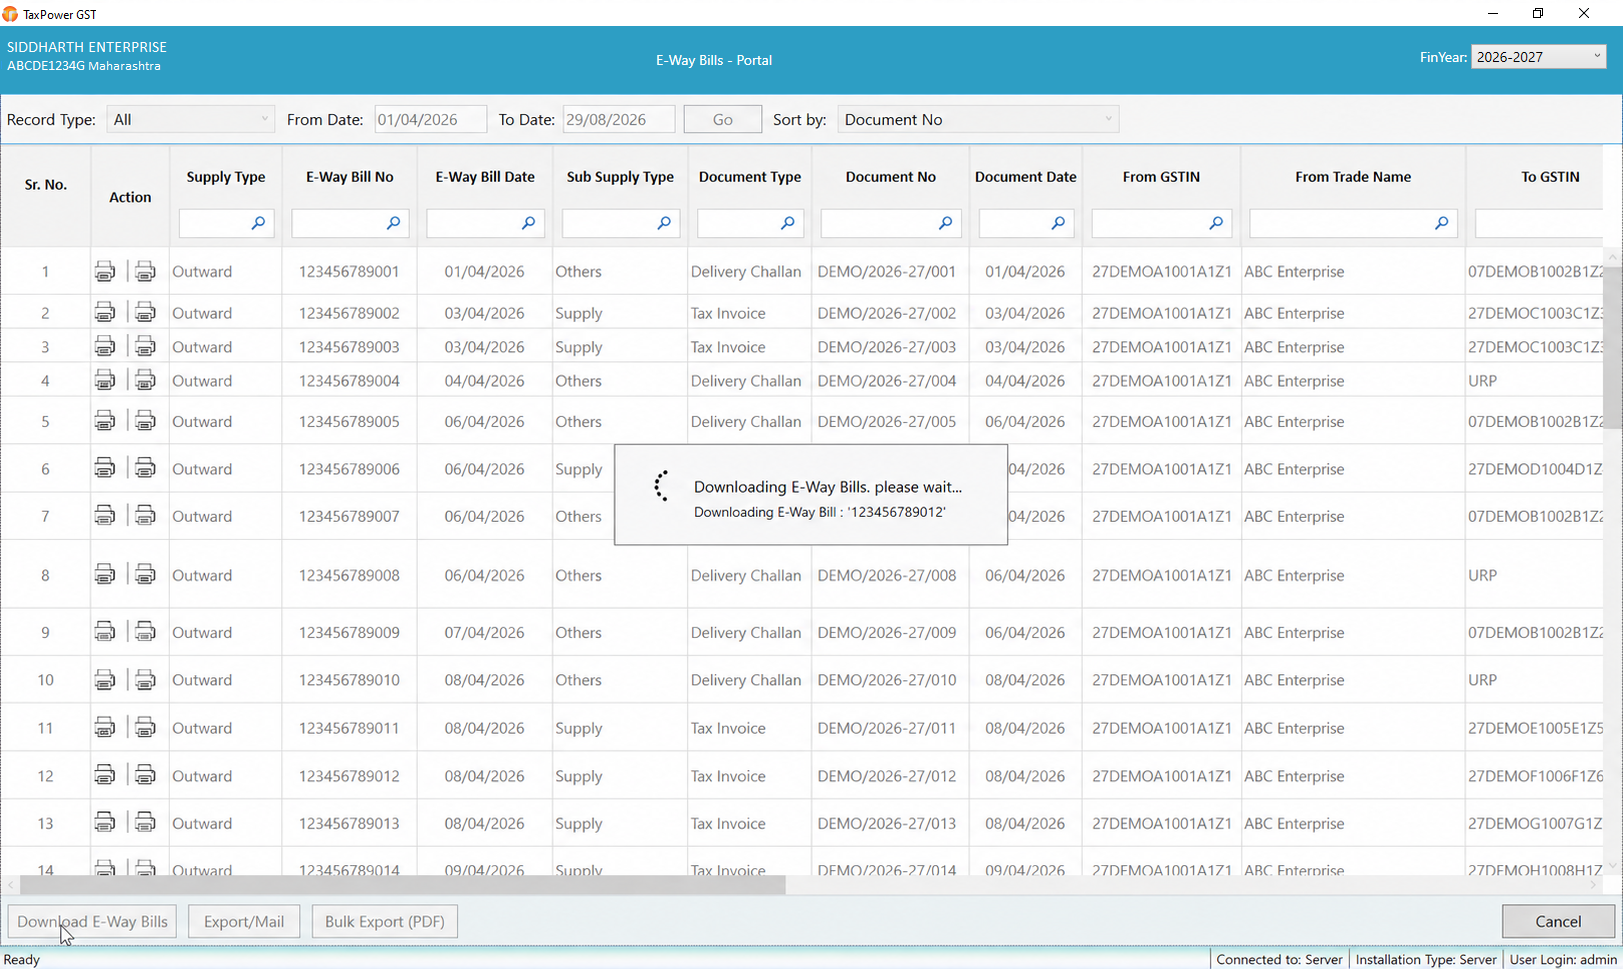The width and height of the screenshot is (1623, 969).
Task: Open the FinYear dropdown
Action: coord(1539,57)
